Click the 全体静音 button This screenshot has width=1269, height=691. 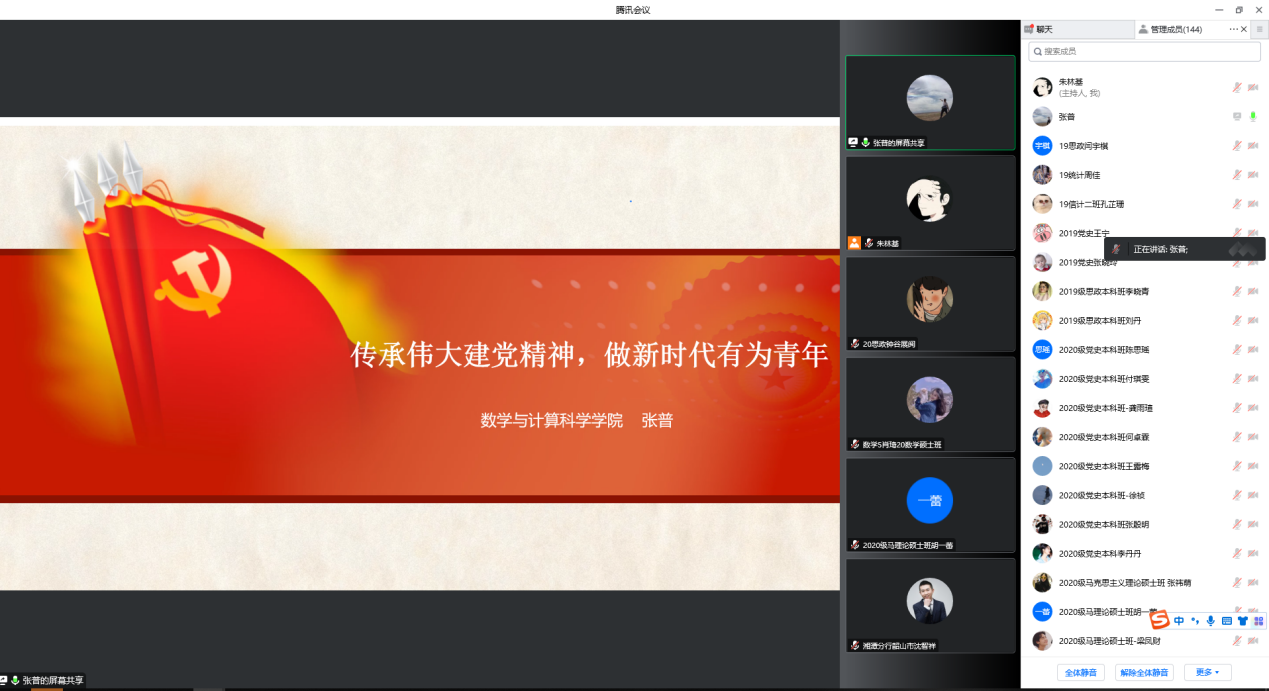pos(1080,673)
